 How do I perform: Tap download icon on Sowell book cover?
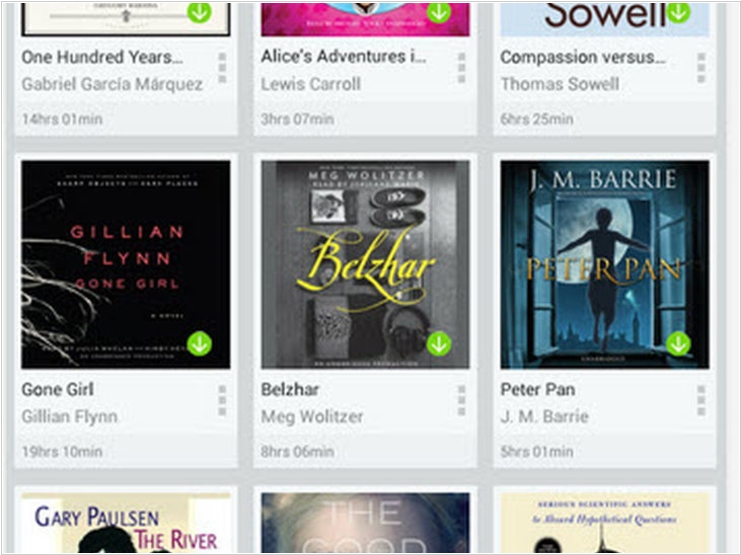pos(679,12)
